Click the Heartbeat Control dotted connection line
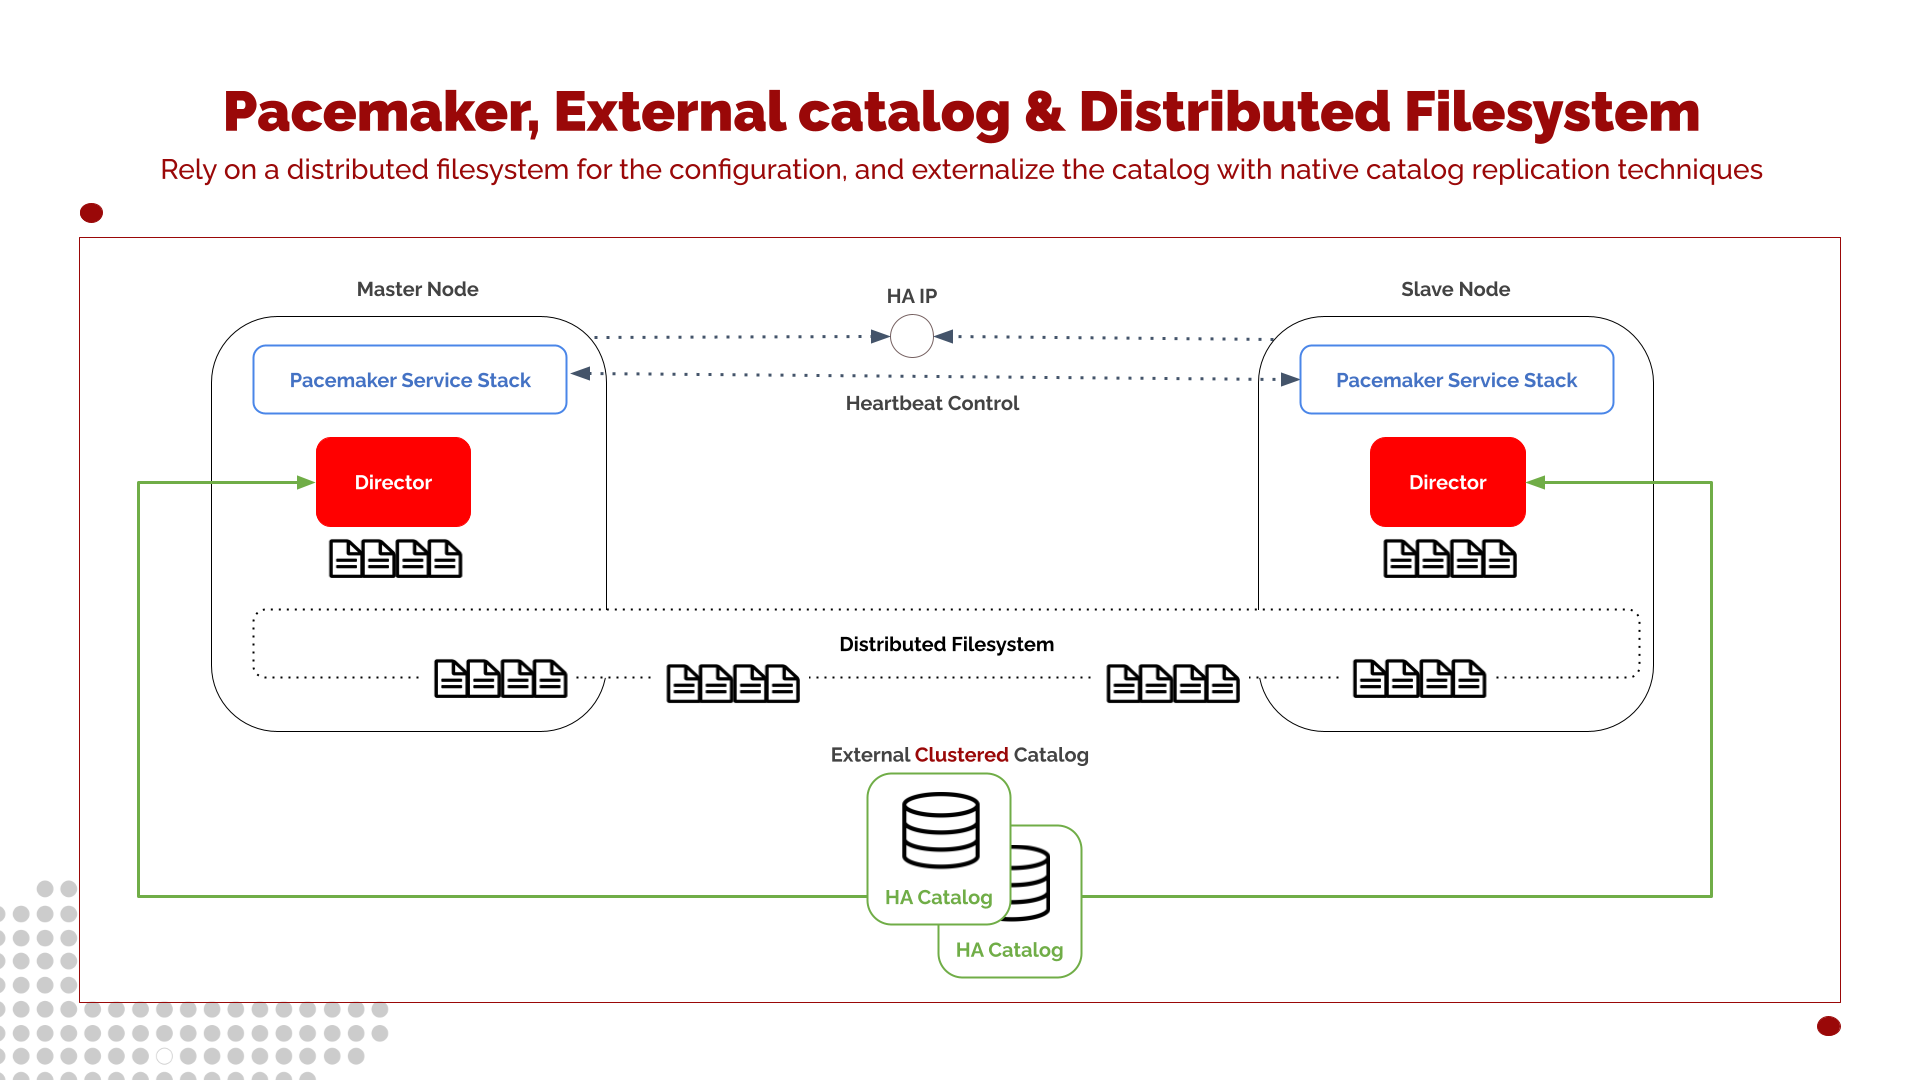 point(930,376)
